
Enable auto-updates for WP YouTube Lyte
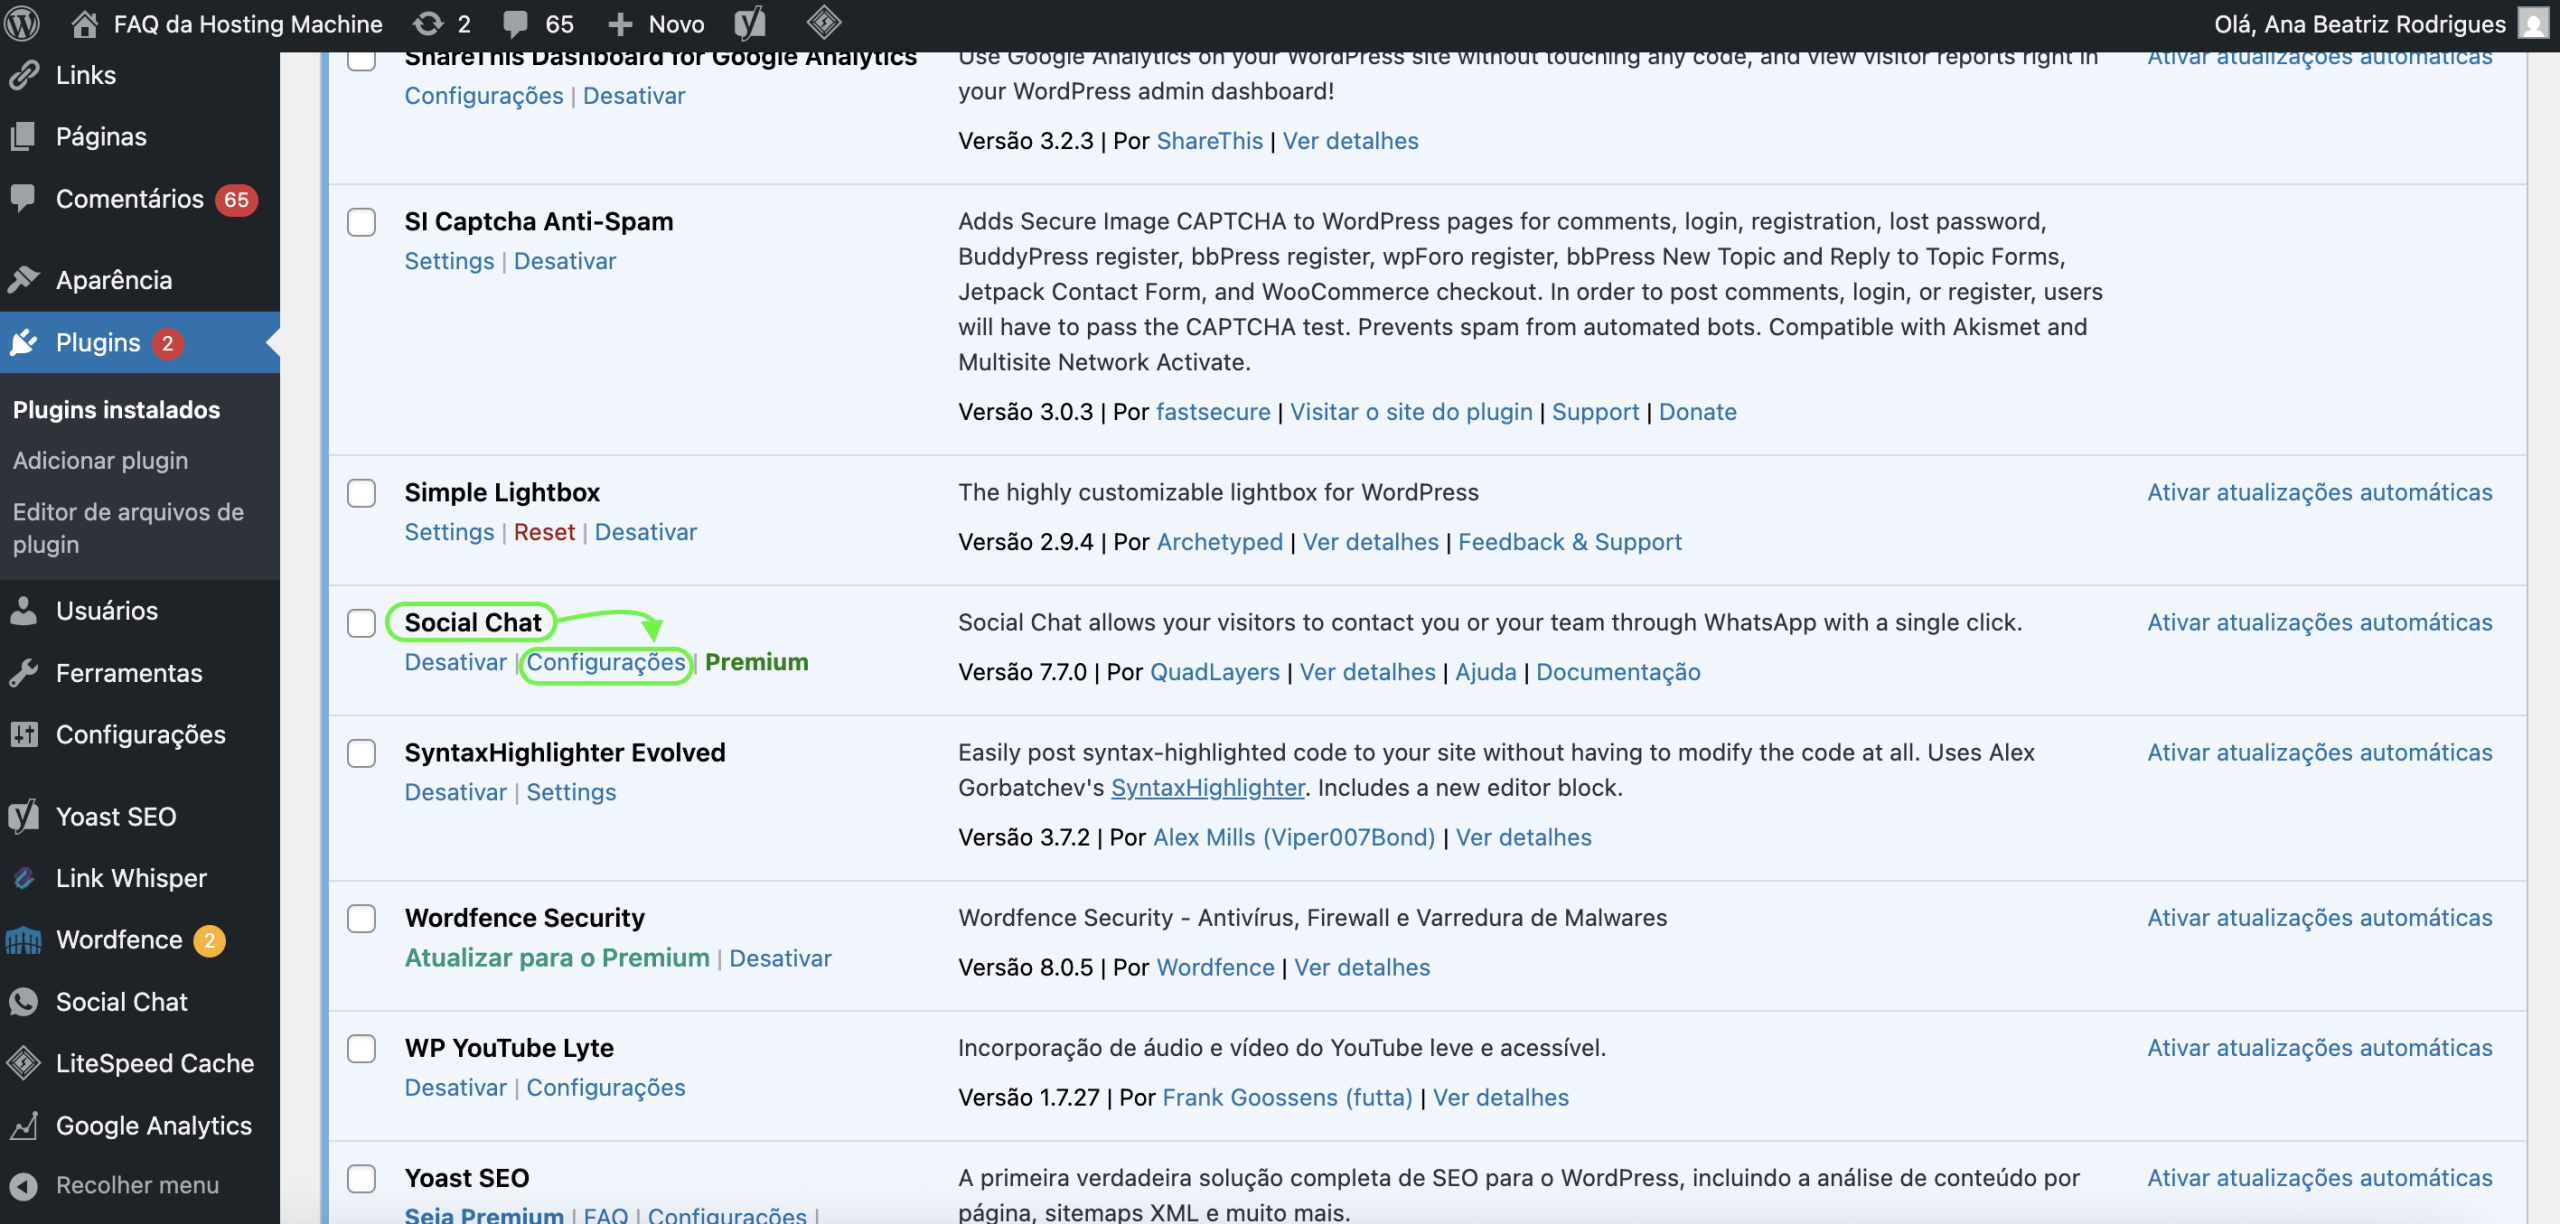coord(2320,1048)
